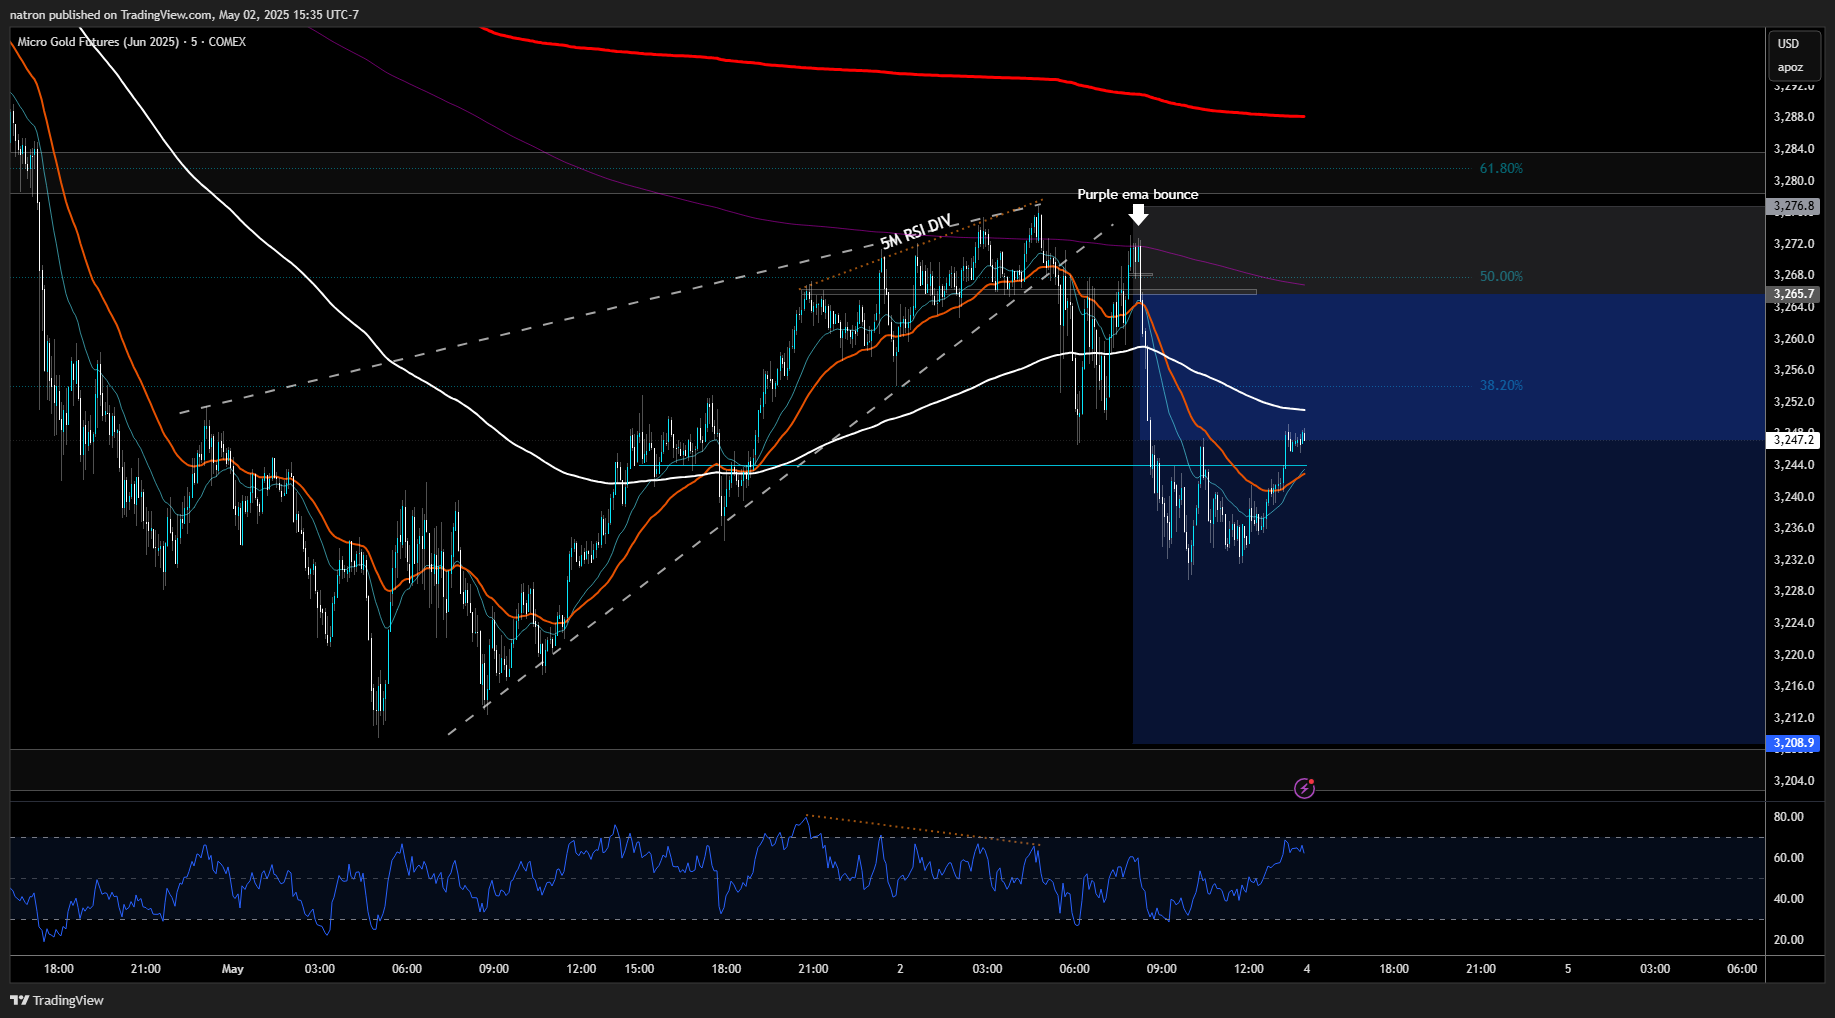This screenshot has width=1835, height=1018.
Task: Select the white down arrow annotation
Action: 1138,215
